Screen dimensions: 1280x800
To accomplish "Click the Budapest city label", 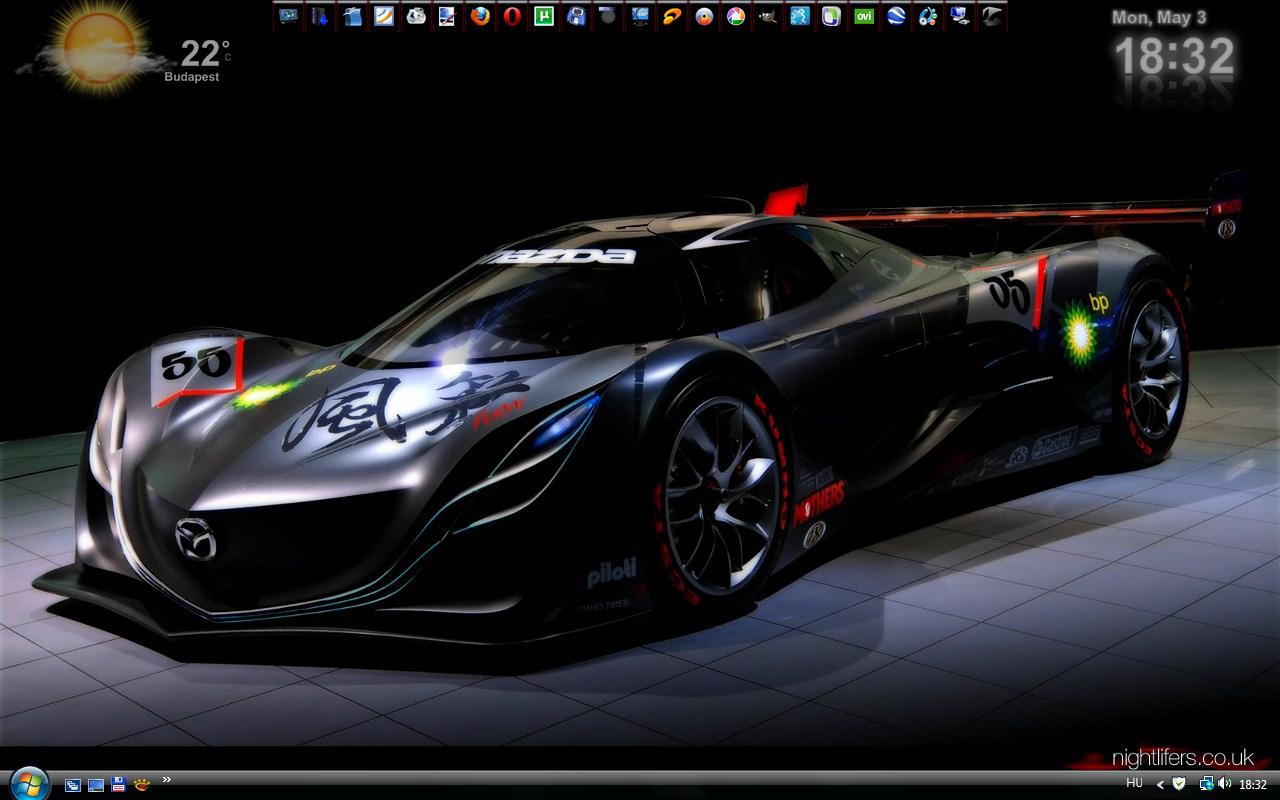I will 192,77.
